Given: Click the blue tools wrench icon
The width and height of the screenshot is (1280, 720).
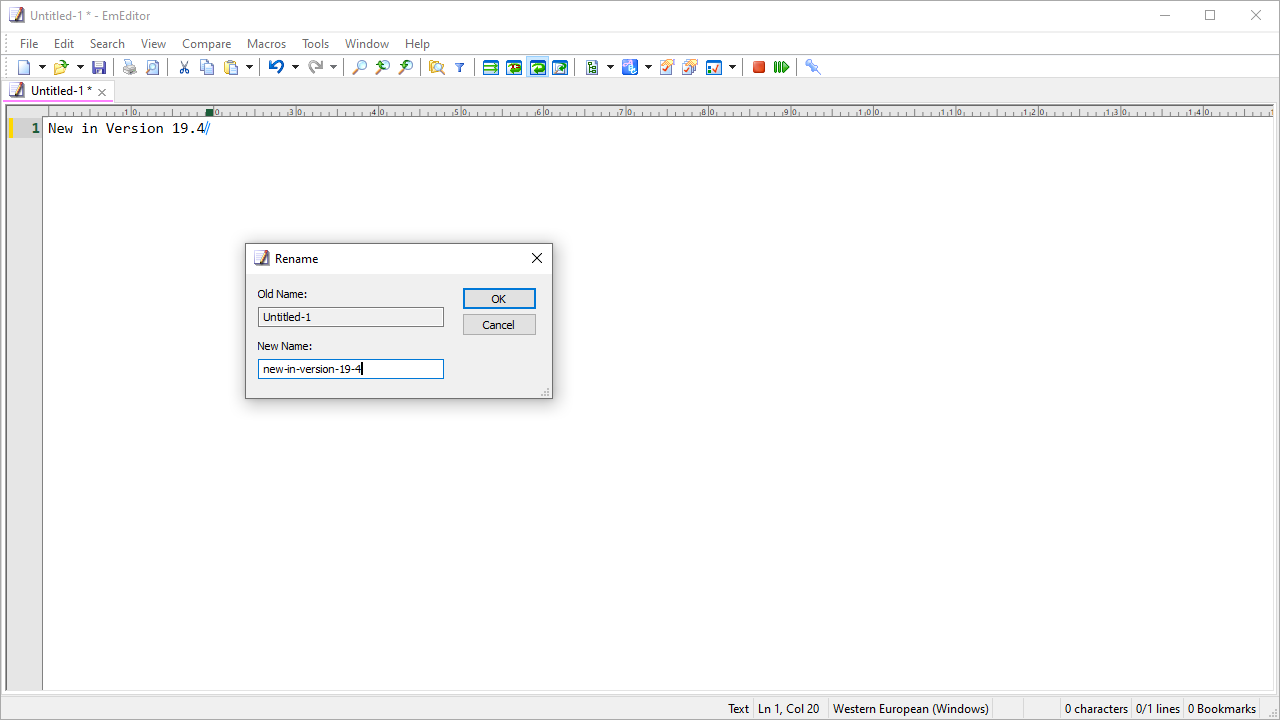Looking at the screenshot, I should [813, 67].
